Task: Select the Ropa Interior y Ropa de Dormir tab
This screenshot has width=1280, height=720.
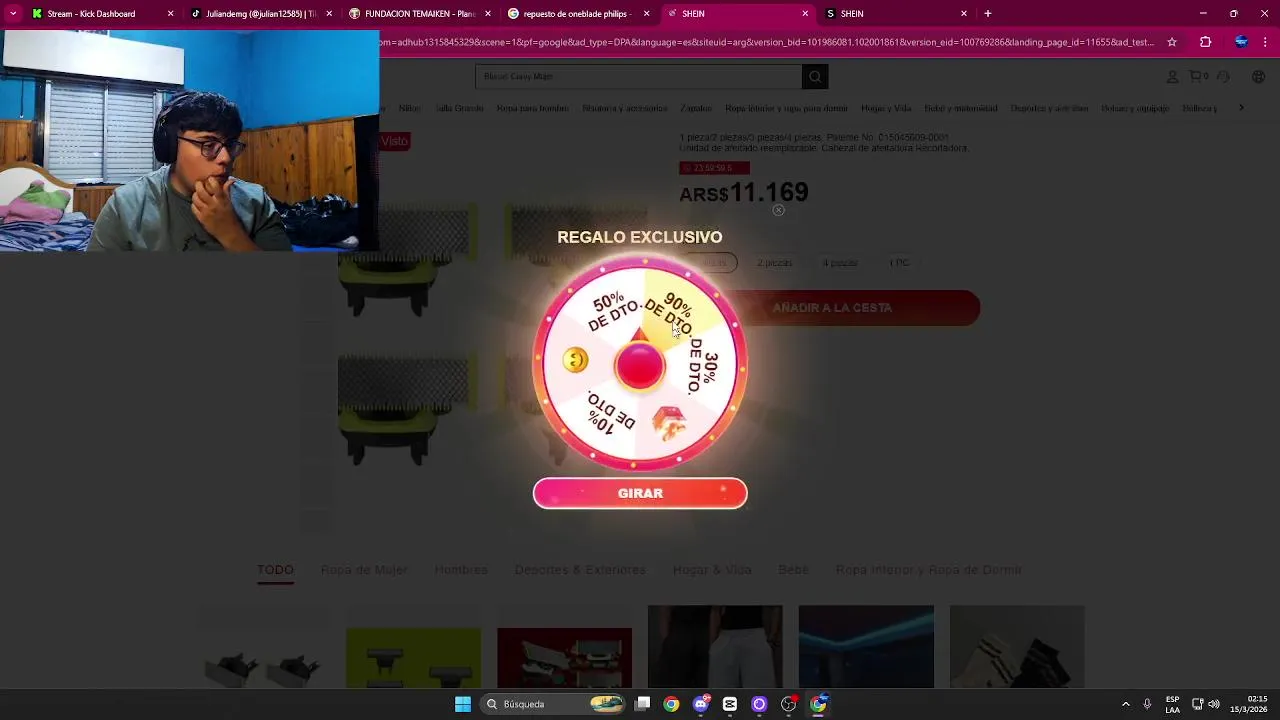Action: 929,570
